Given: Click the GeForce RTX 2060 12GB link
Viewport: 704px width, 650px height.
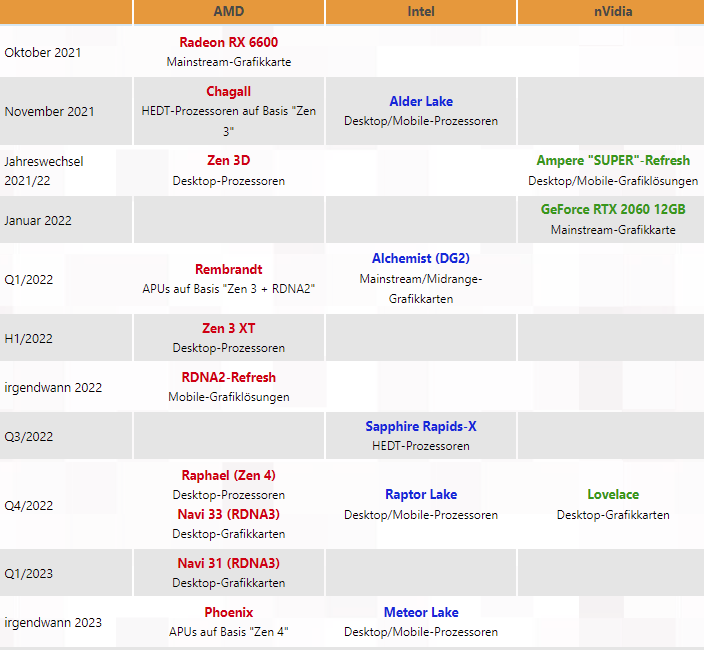Looking at the screenshot, I should tap(613, 210).
